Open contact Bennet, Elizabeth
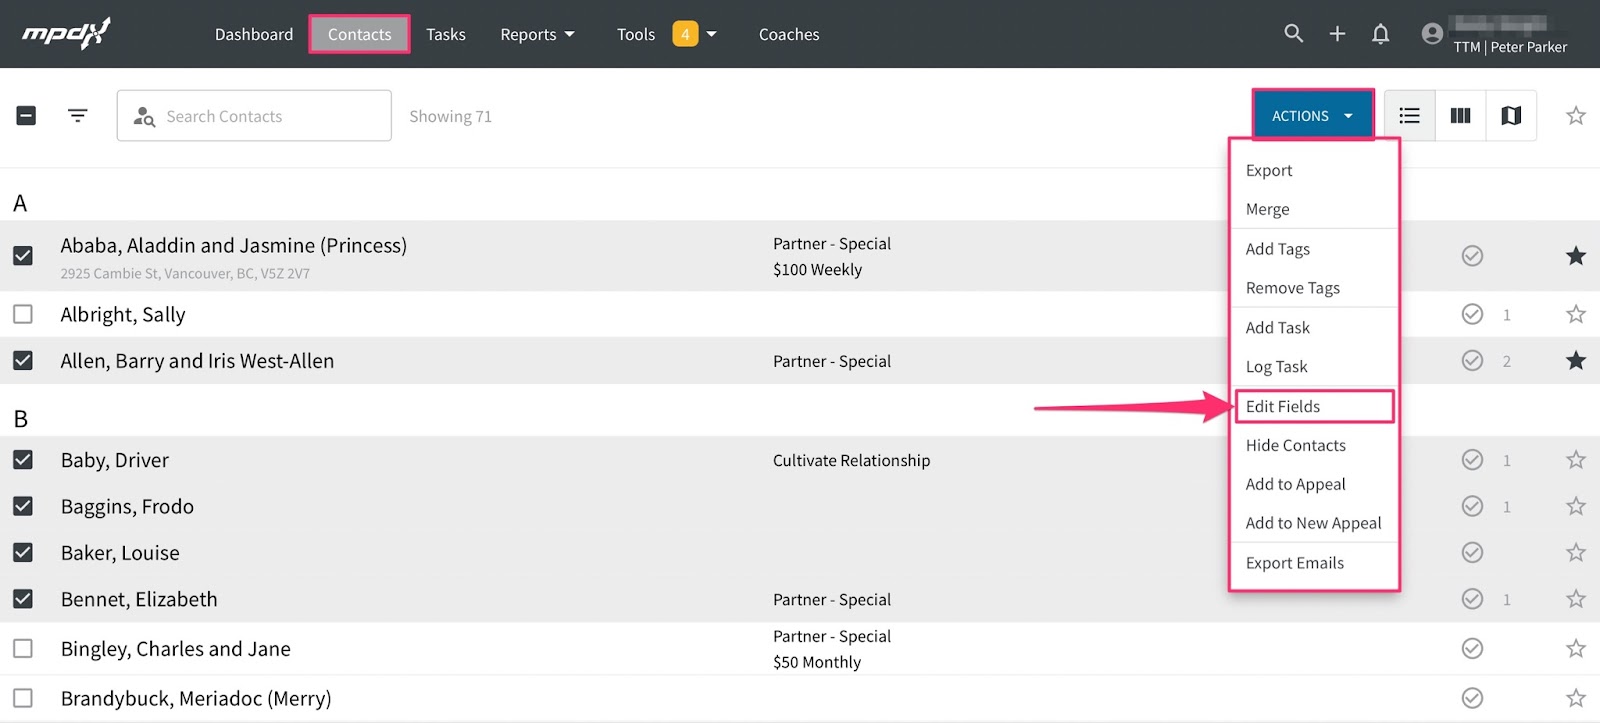1600x723 pixels. 139,599
